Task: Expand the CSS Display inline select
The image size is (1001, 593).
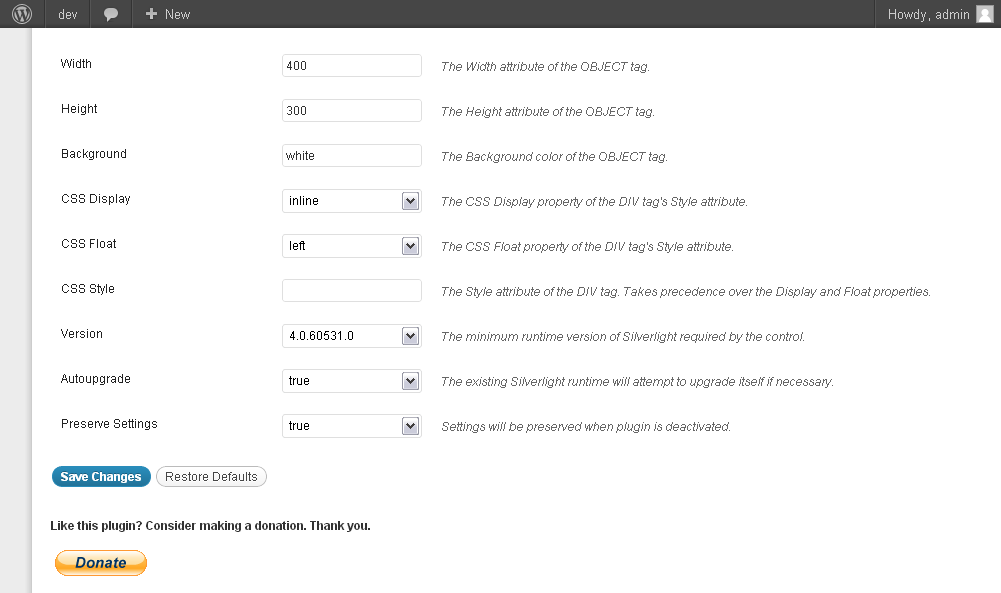Action: (352, 201)
